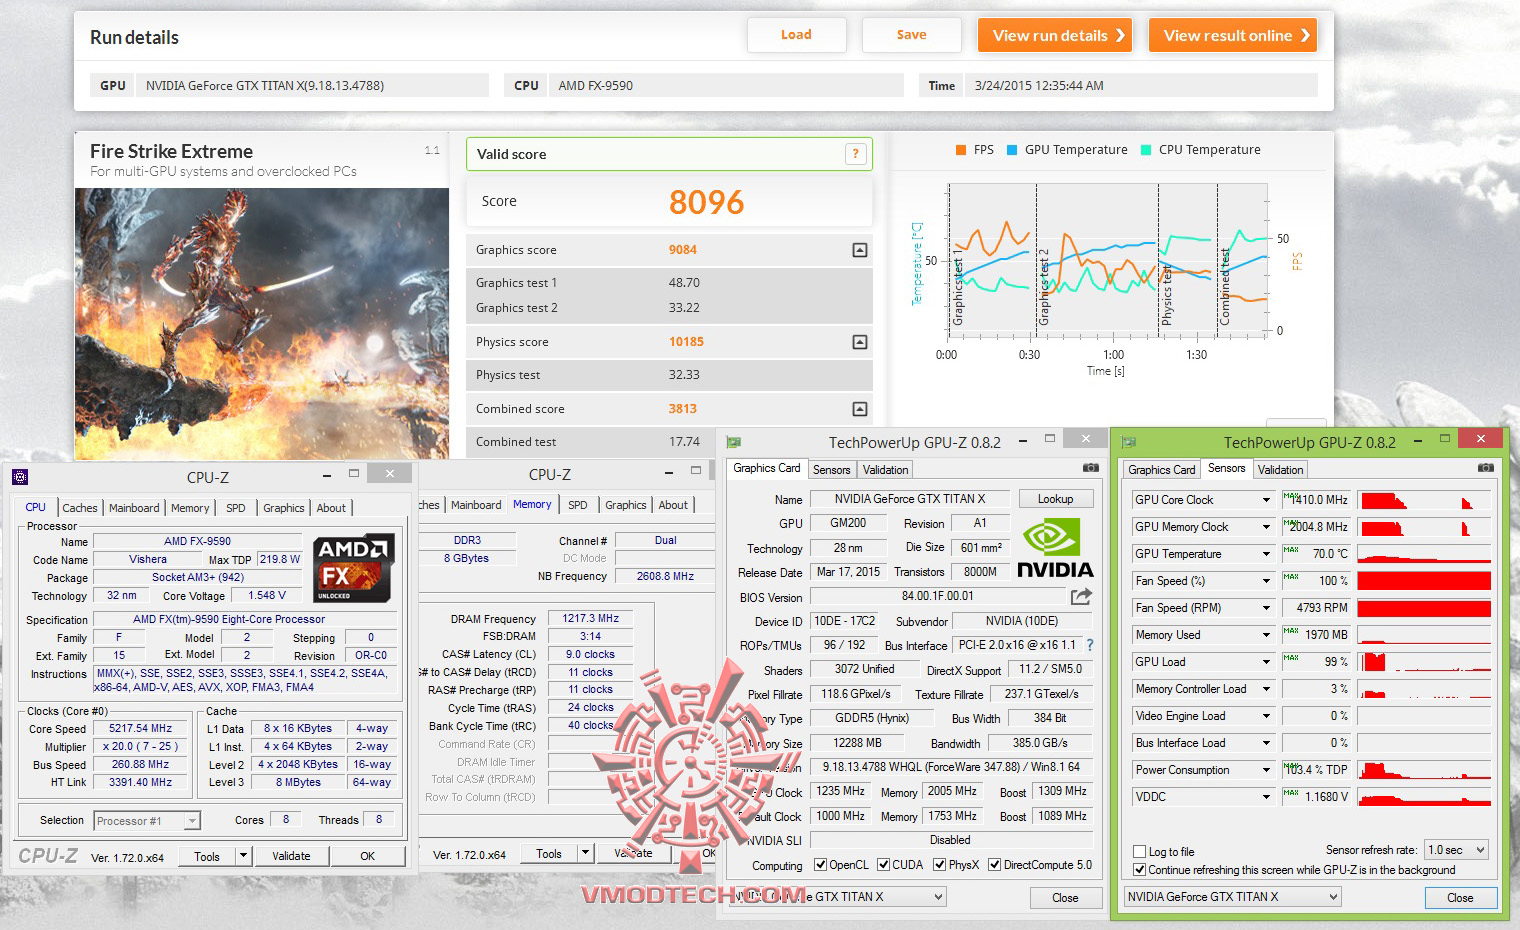Enable the Log to file checkbox

tap(1139, 852)
